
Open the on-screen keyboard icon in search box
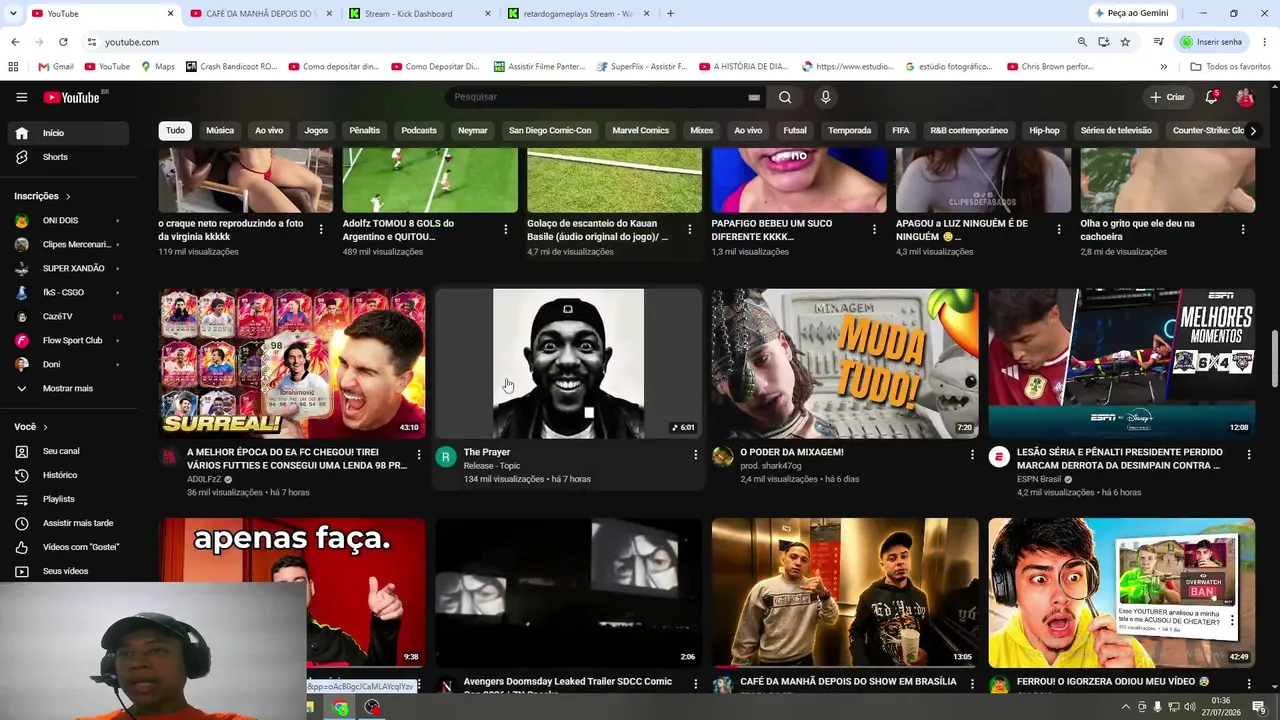click(754, 97)
